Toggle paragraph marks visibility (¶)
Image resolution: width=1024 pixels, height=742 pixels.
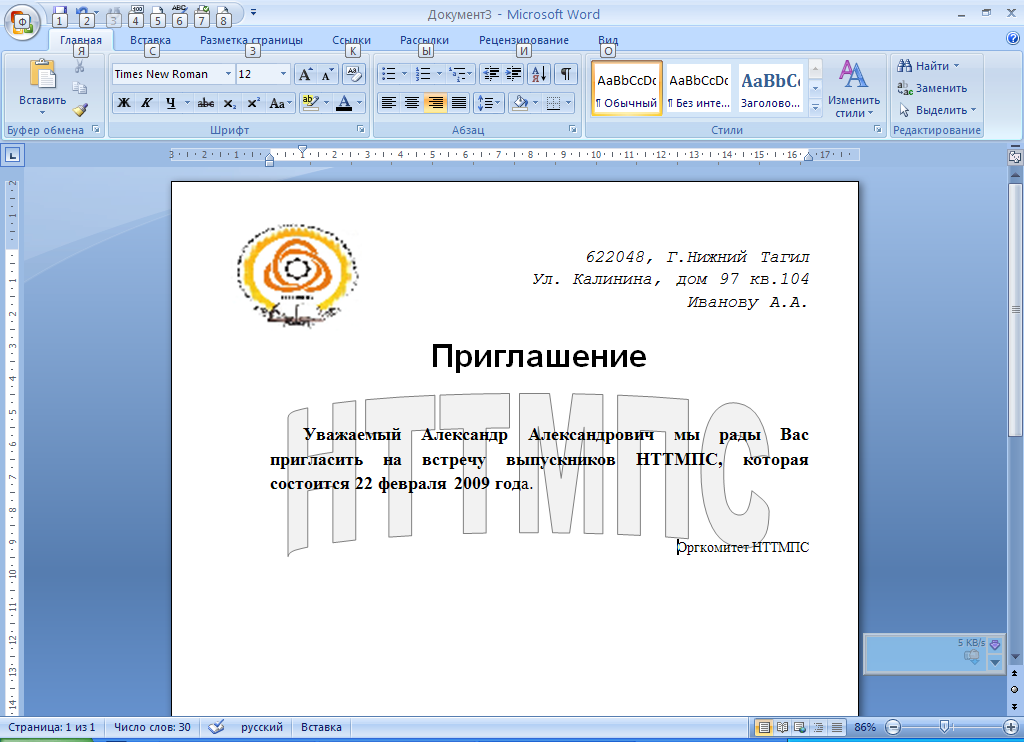click(566, 74)
